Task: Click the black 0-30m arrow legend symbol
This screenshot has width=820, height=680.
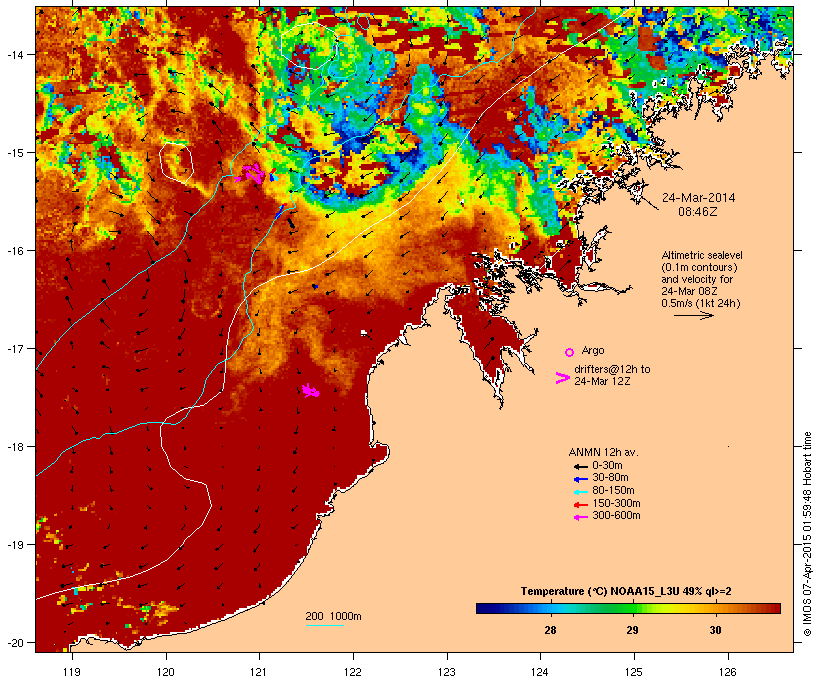Action: [x=580, y=467]
